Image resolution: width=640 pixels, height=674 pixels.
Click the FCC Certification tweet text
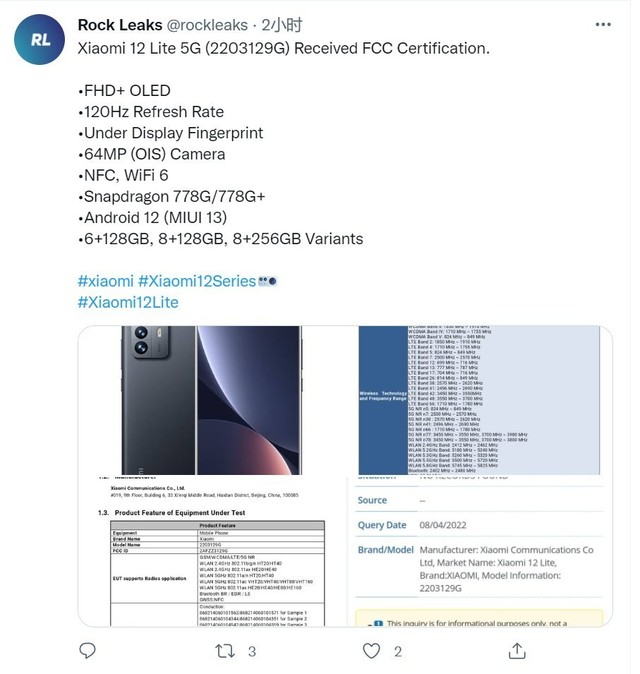[284, 48]
